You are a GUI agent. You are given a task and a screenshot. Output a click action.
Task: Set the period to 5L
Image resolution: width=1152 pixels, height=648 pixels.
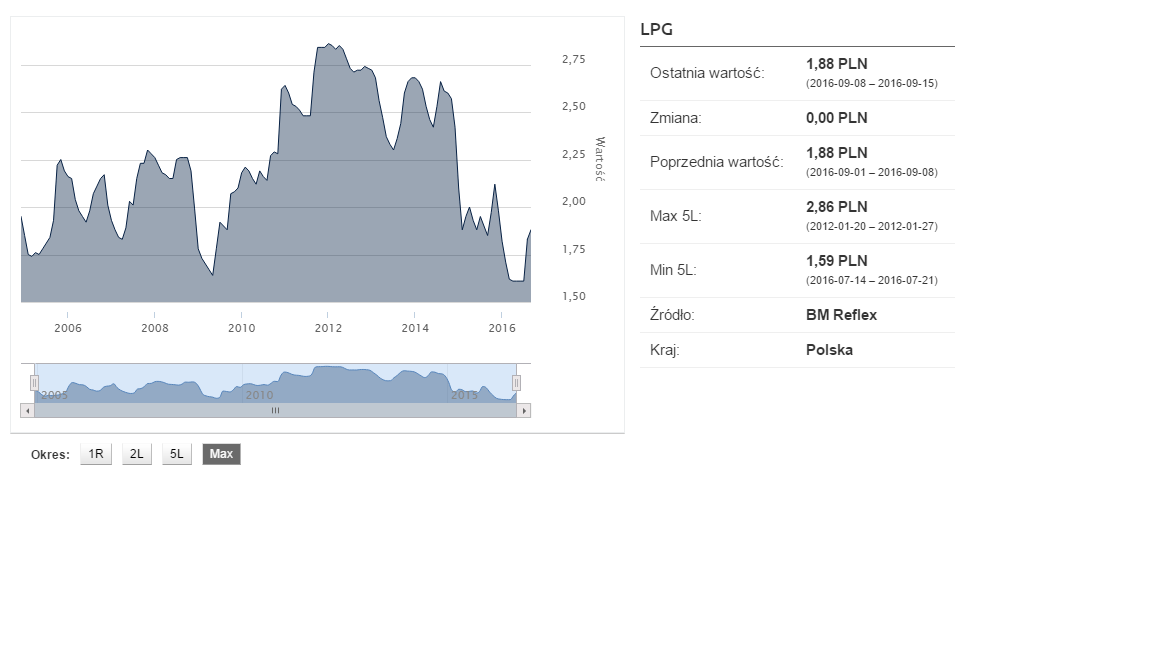[x=177, y=454]
